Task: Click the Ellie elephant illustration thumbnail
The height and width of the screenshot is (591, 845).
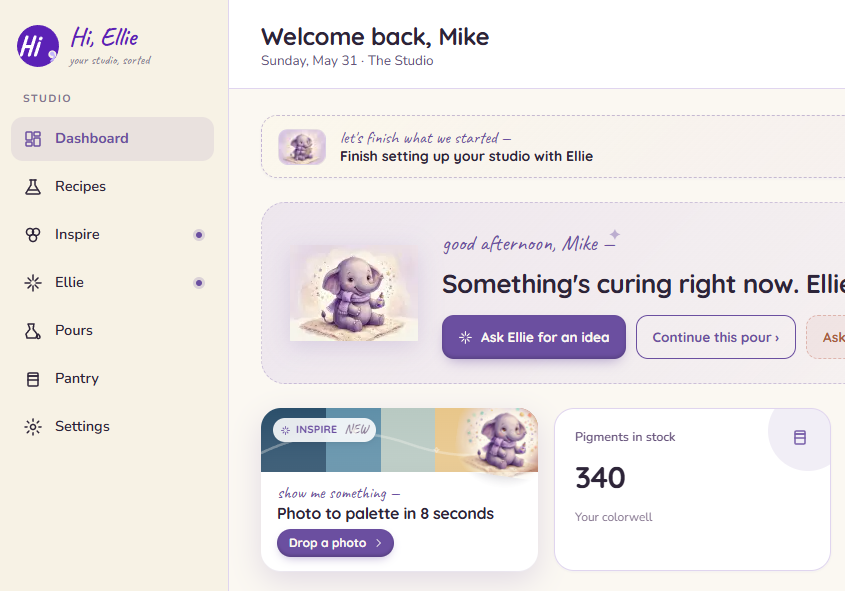Action: [302, 147]
